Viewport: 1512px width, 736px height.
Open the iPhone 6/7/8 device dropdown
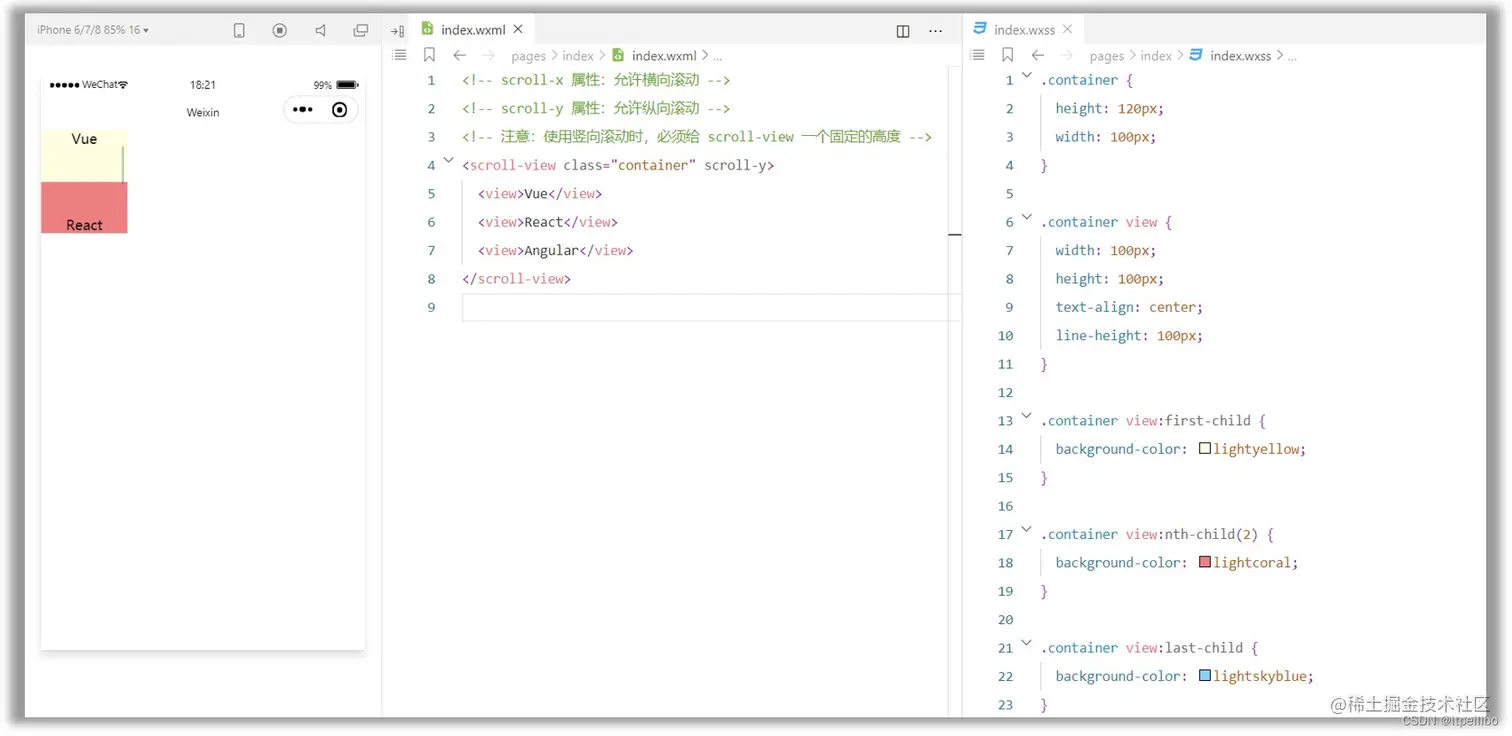point(93,30)
